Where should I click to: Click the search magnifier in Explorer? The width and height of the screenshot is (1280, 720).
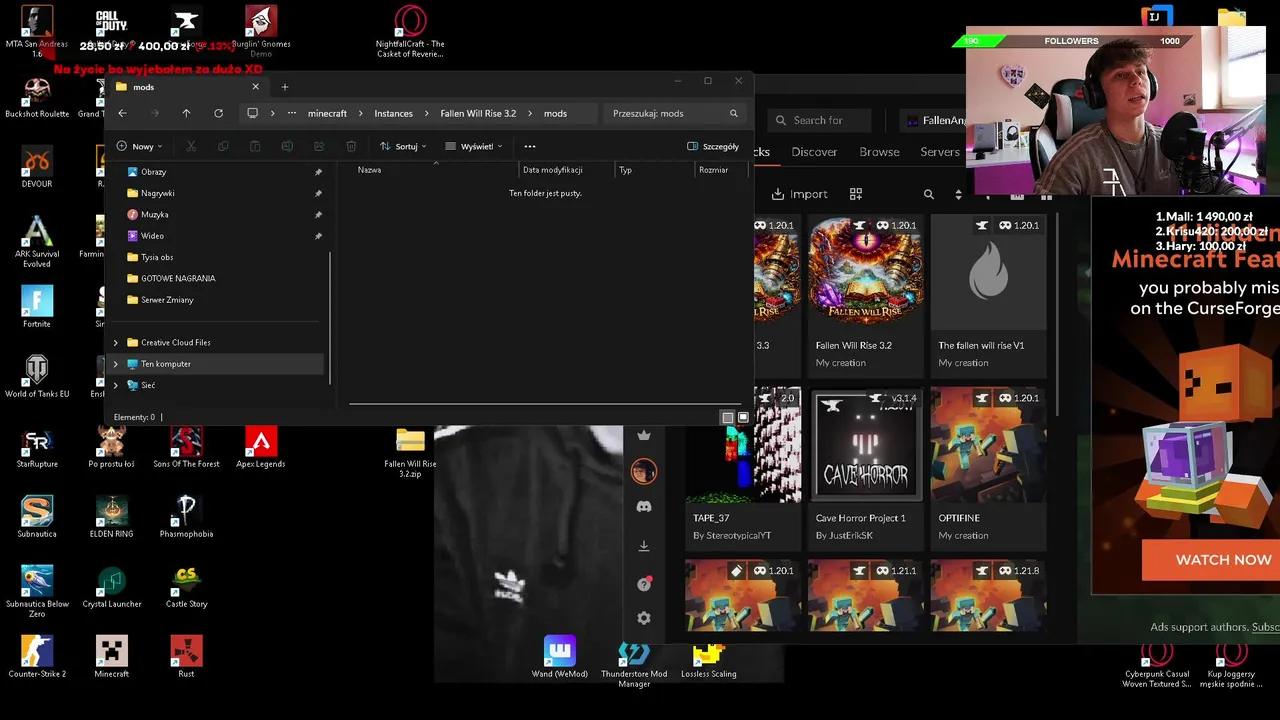[733, 113]
